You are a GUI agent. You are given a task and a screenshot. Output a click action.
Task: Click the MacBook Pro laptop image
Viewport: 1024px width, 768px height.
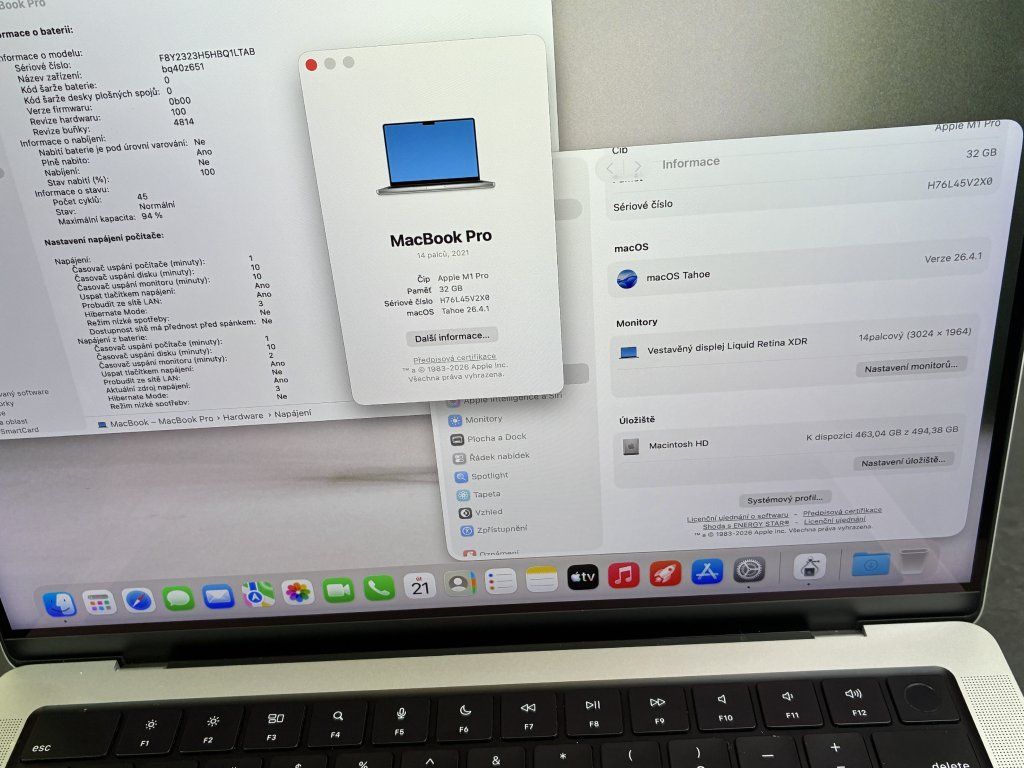[434, 155]
